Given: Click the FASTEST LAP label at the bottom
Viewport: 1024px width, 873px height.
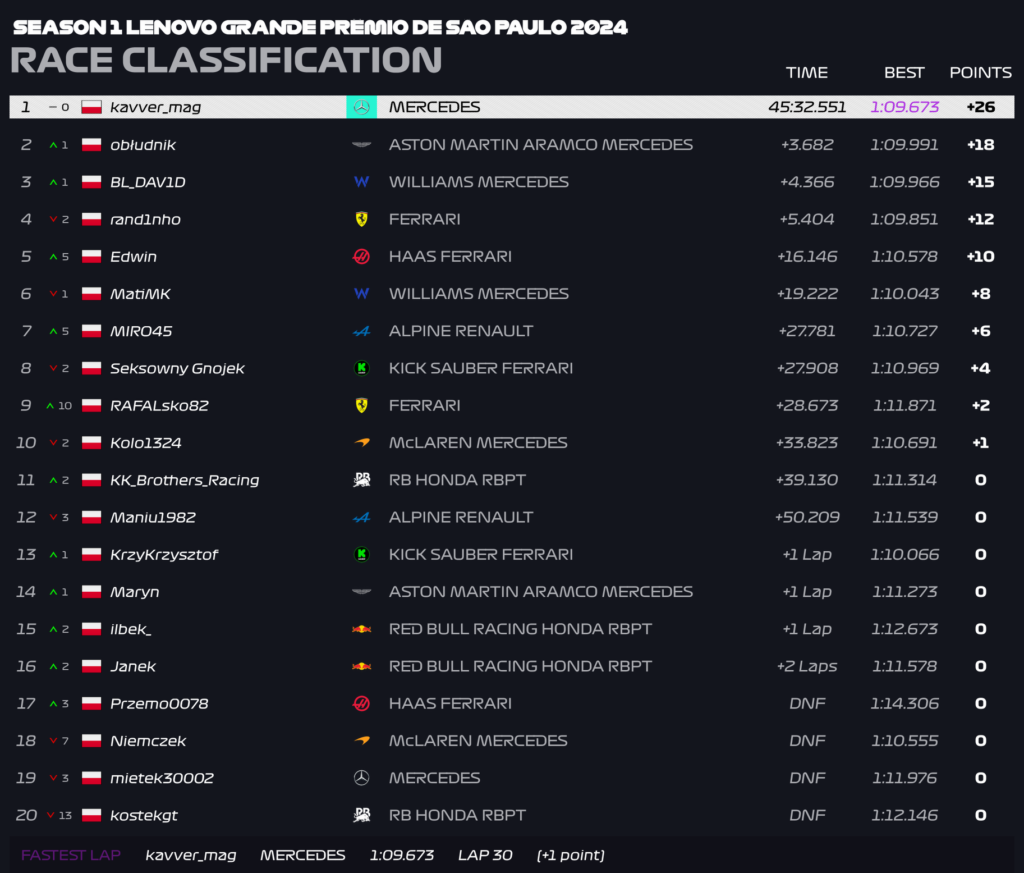Looking at the screenshot, I should 71,855.
